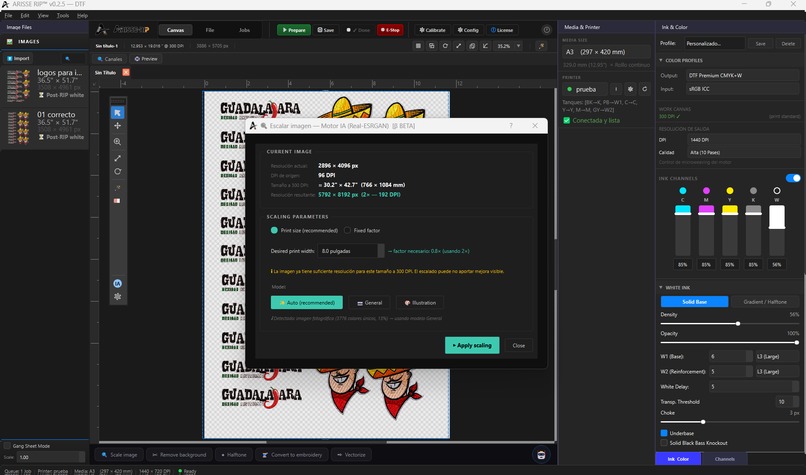Screen dimensions: 806x475
Task: Switch to the Jobs tab
Action: click(245, 30)
